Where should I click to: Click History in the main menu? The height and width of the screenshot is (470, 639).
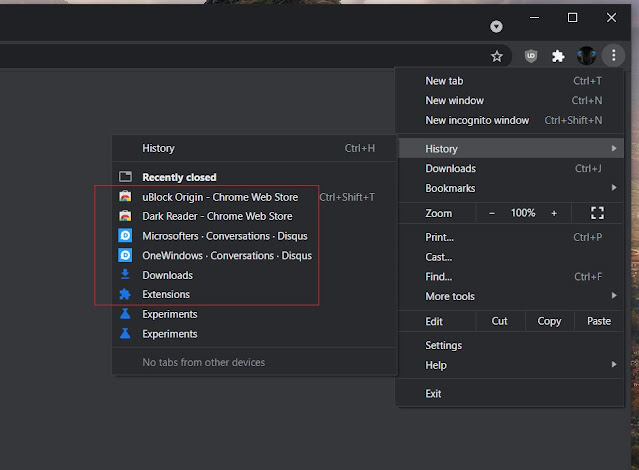pyautogui.click(x=509, y=149)
